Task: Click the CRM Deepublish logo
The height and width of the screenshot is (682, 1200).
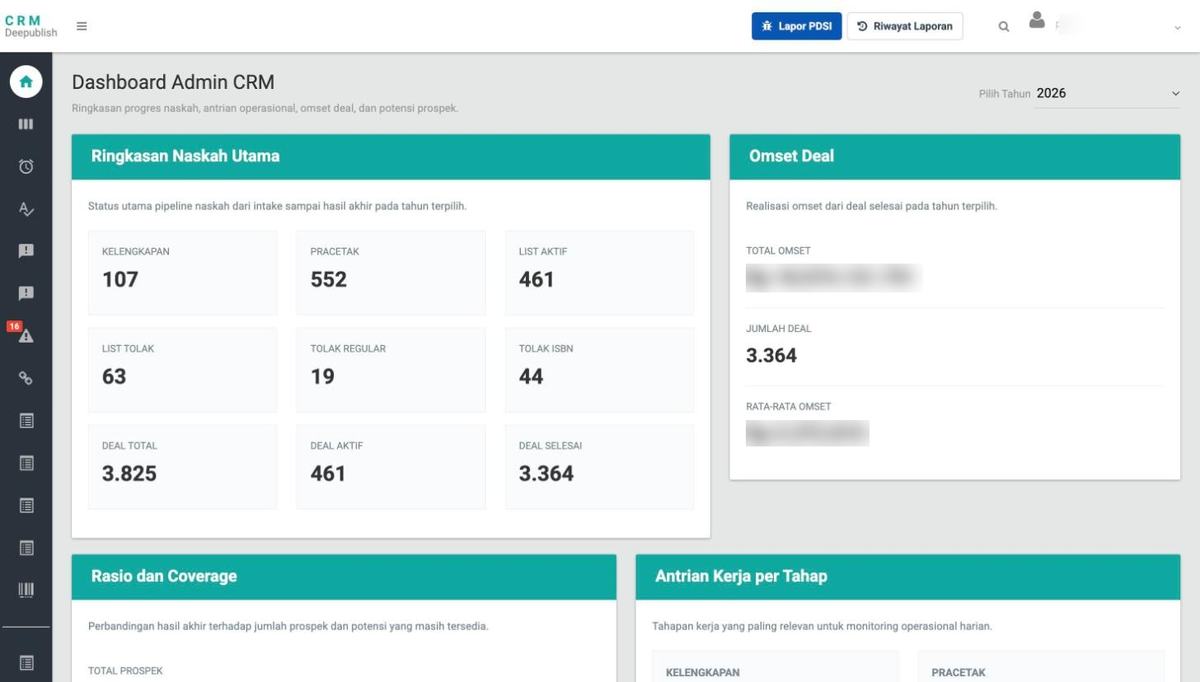Action: tap(31, 26)
